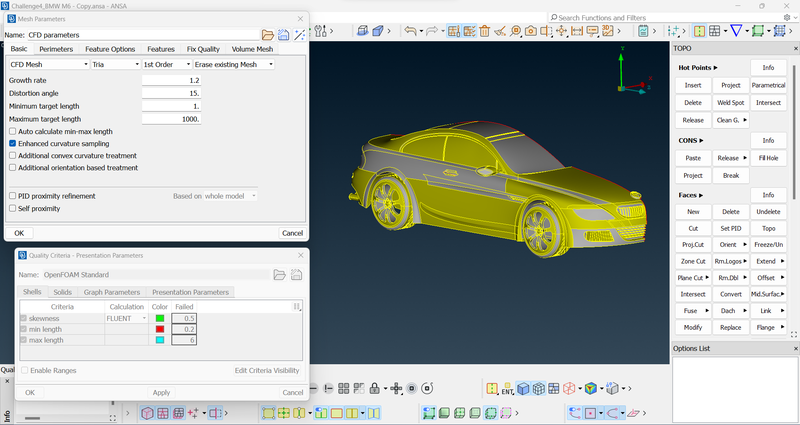Viewport: 800px width, 425px height.
Task: Open the Tria element type dropdown
Action: [x=116, y=64]
